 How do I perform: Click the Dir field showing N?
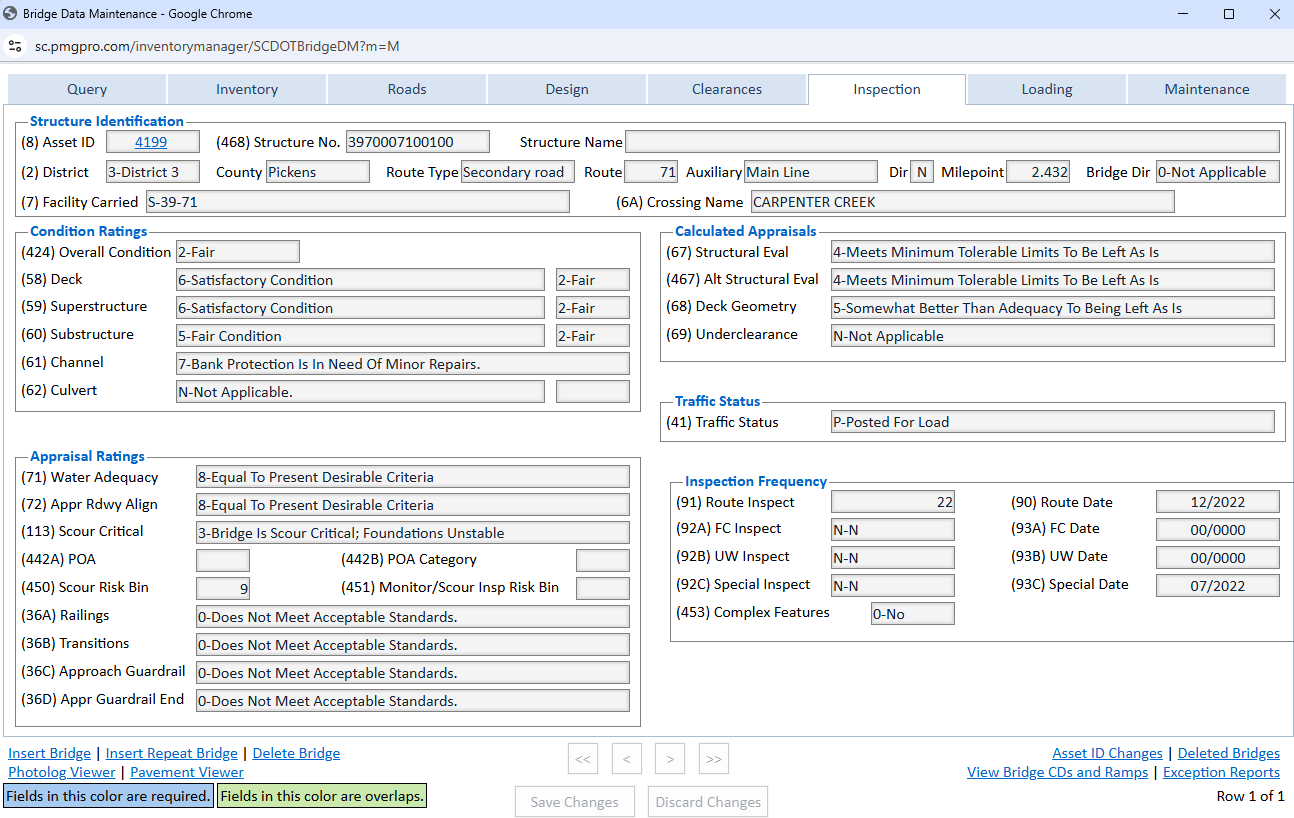coord(921,172)
